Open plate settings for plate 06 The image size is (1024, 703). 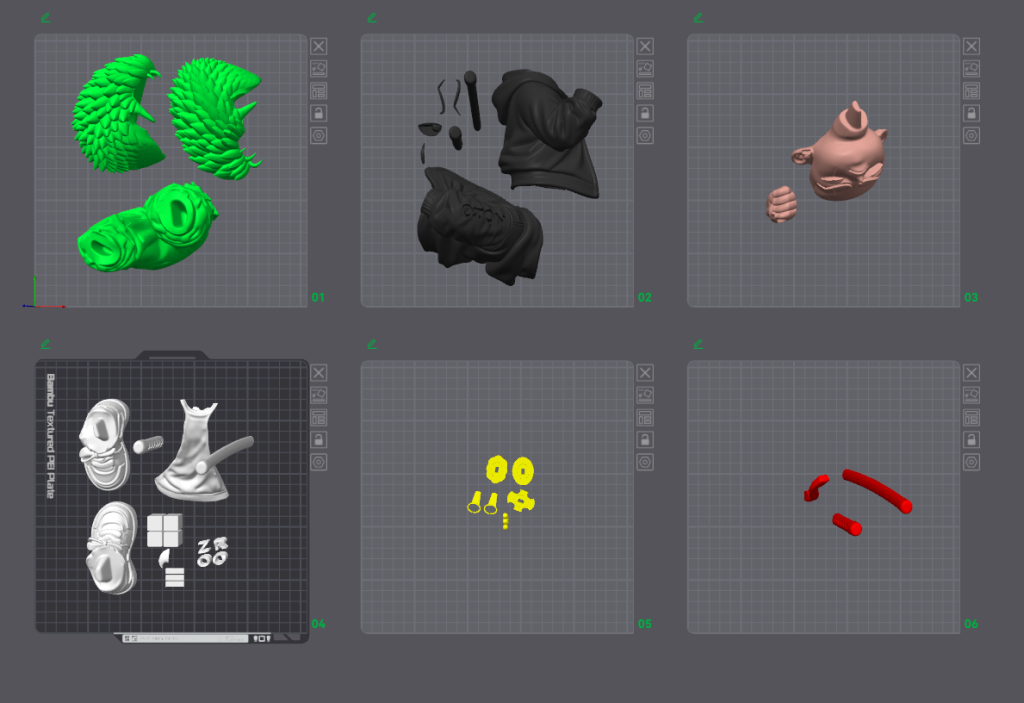[971, 463]
